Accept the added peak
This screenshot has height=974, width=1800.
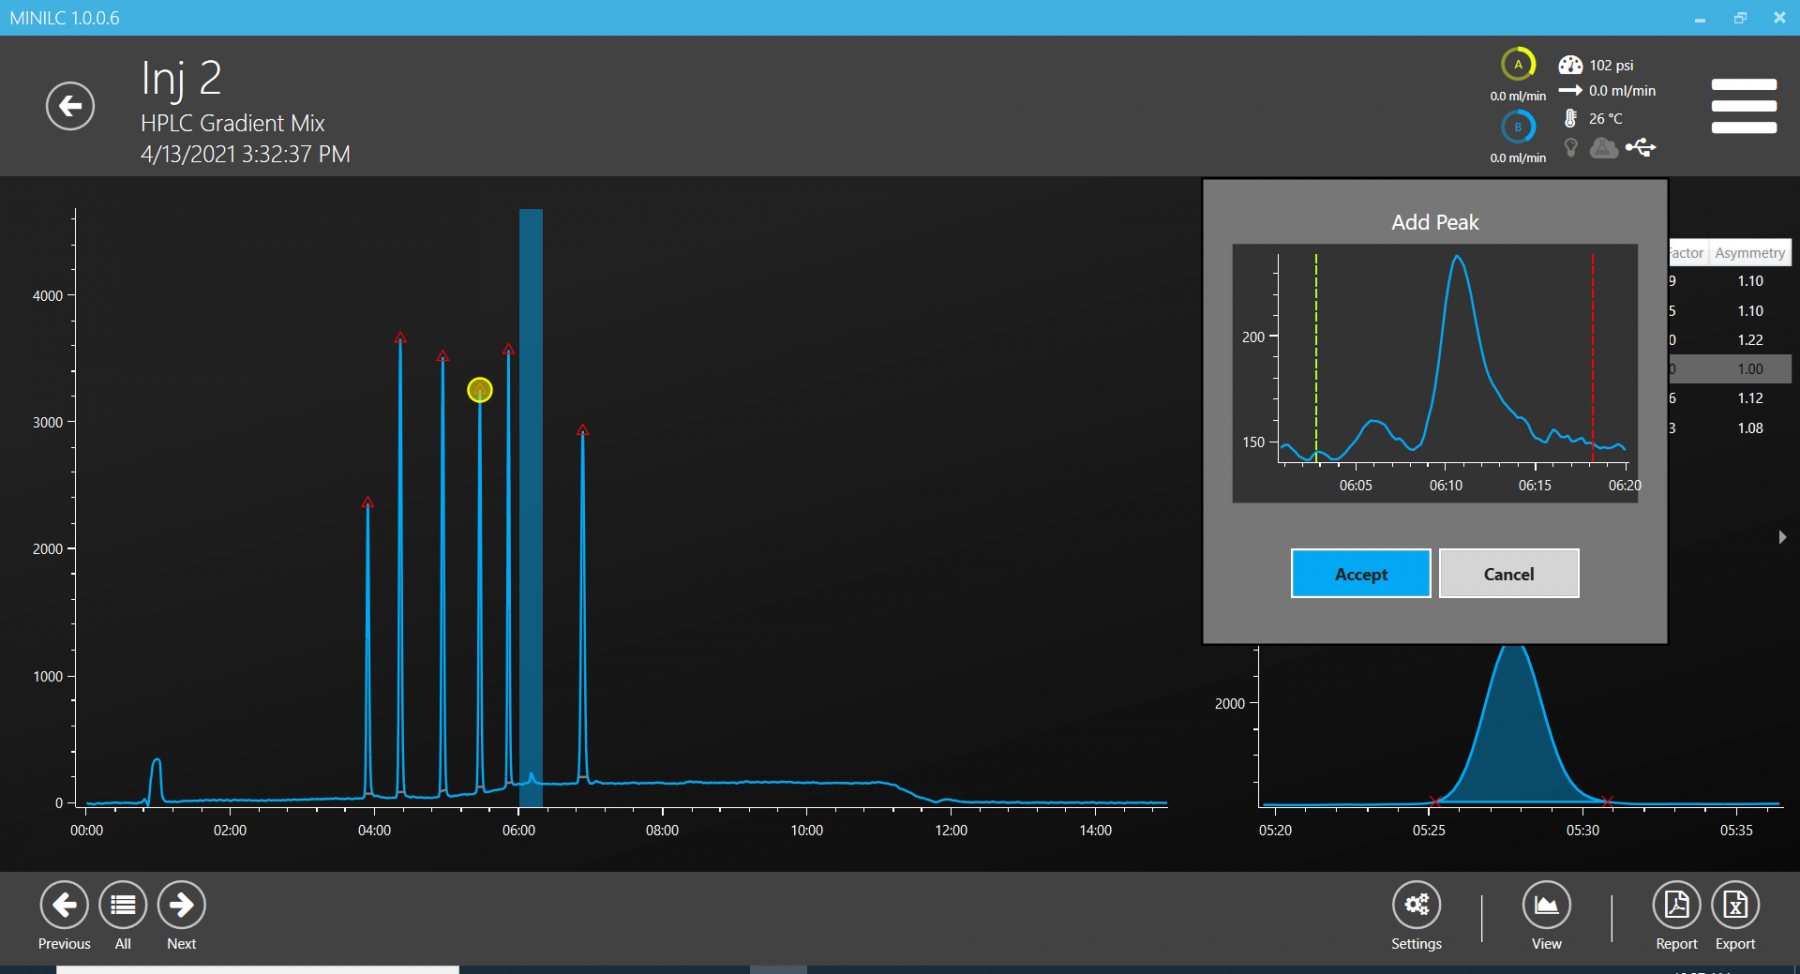tap(1360, 574)
